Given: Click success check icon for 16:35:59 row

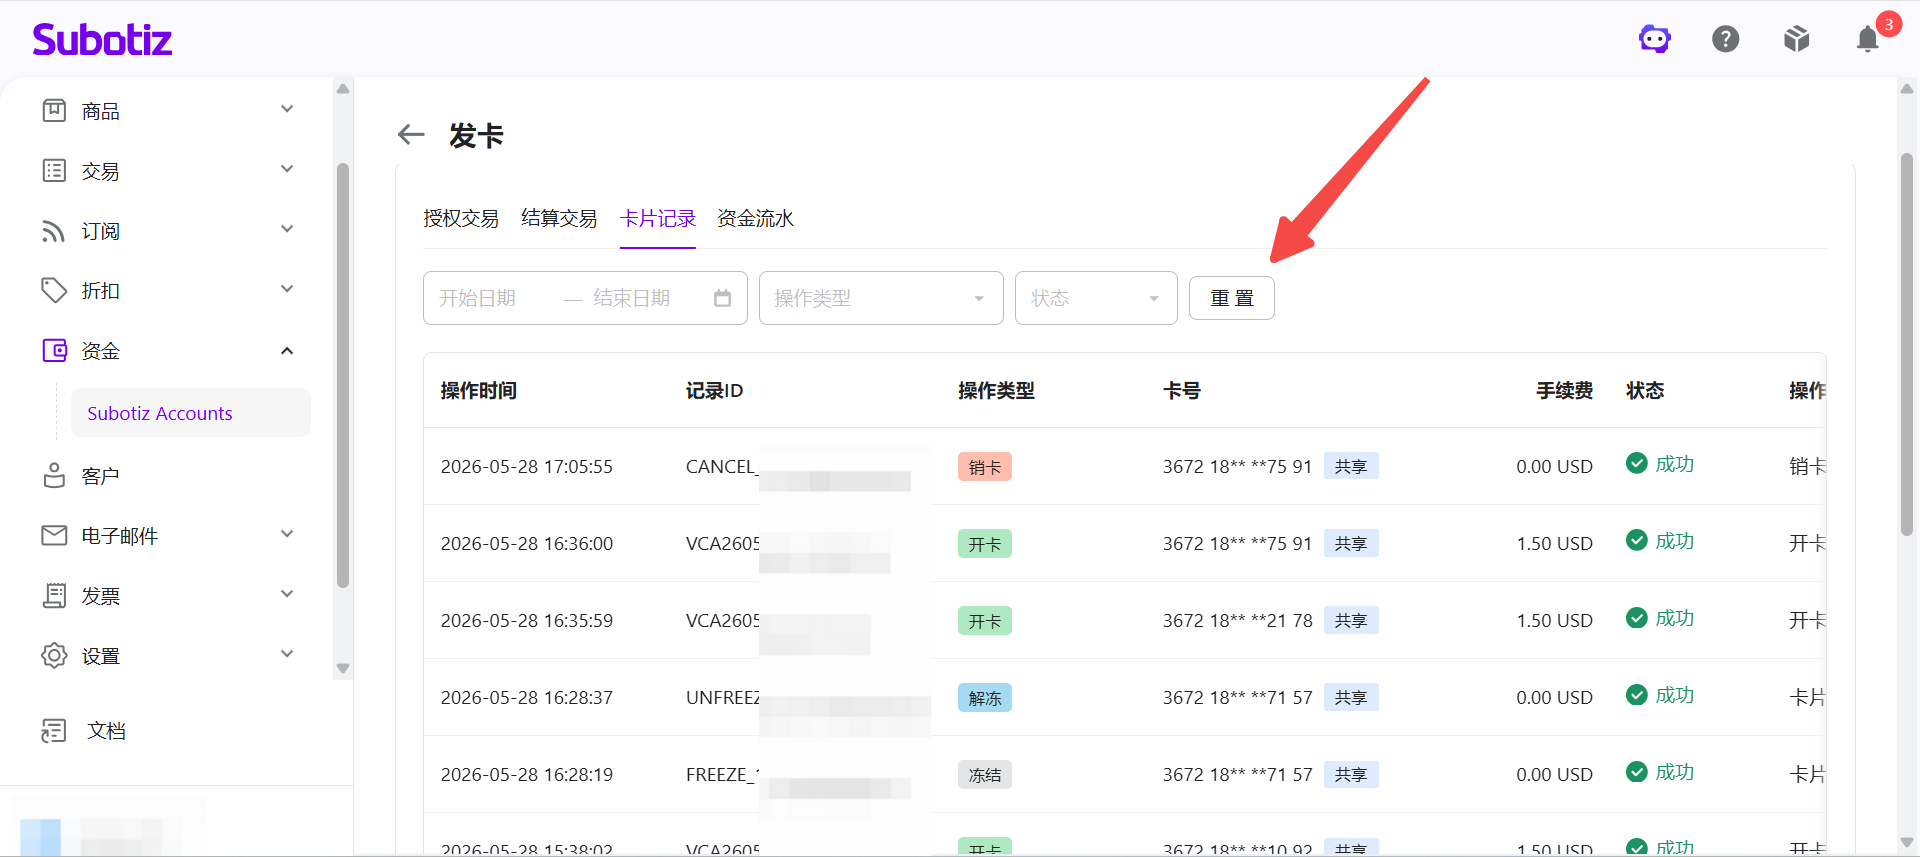Looking at the screenshot, I should (x=1637, y=617).
